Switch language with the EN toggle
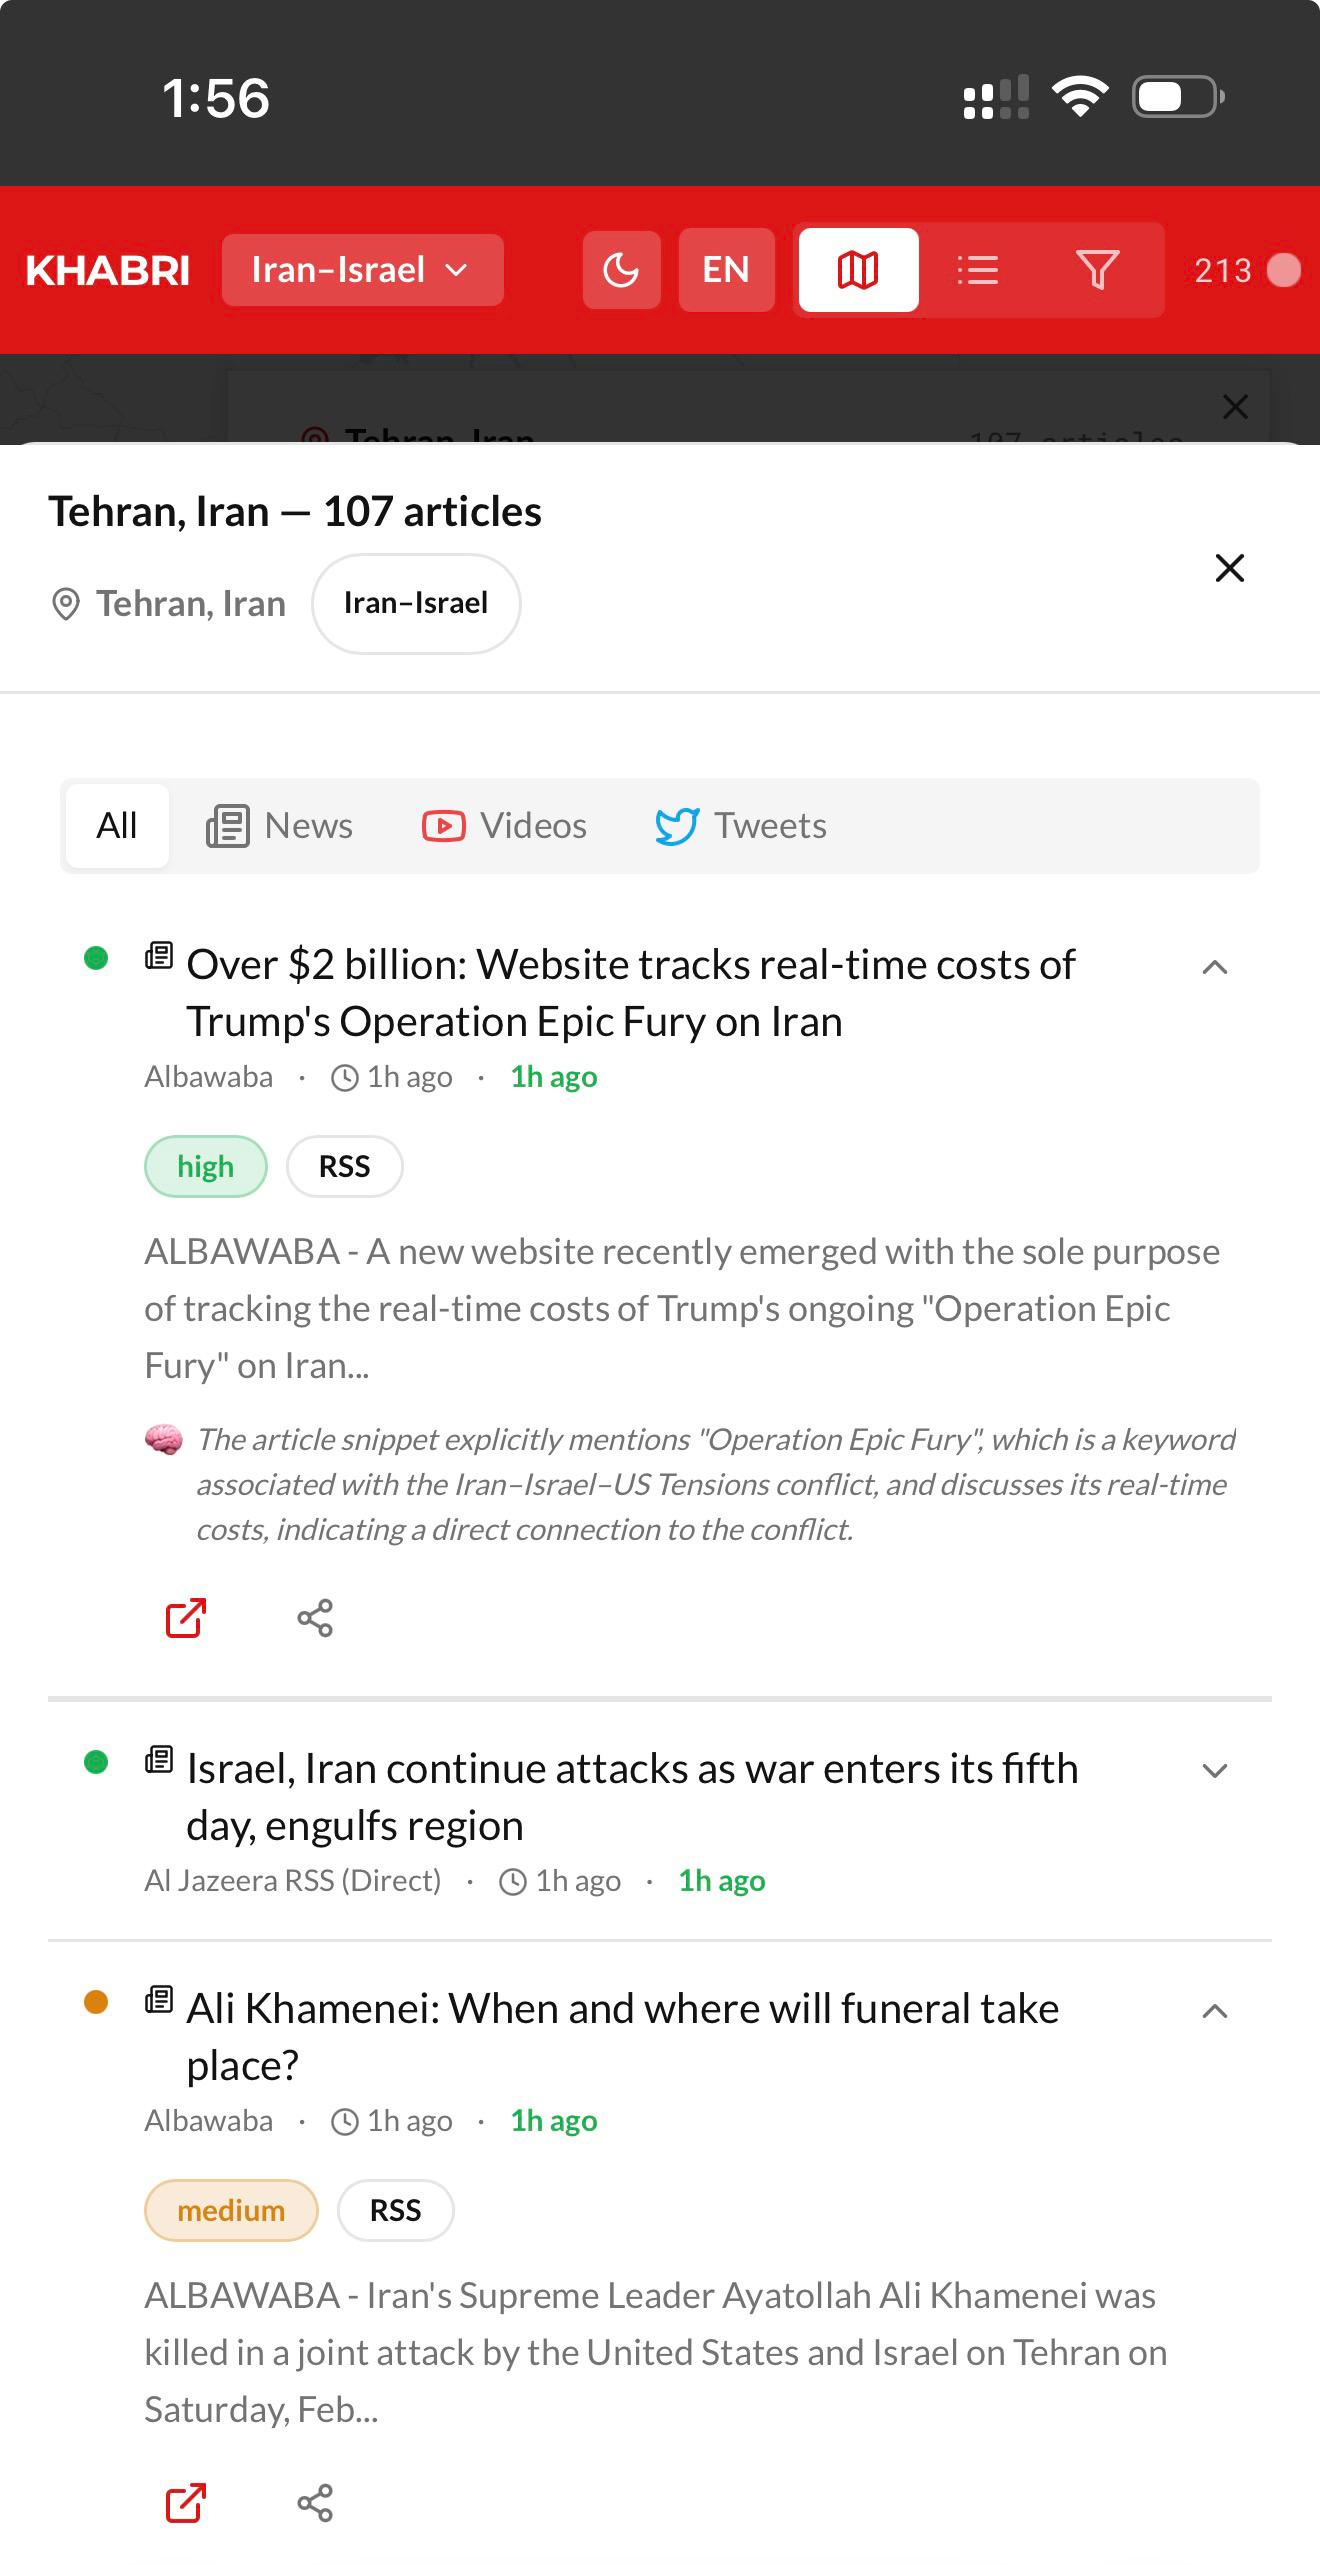1320x2565 pixels. (726, 269)
